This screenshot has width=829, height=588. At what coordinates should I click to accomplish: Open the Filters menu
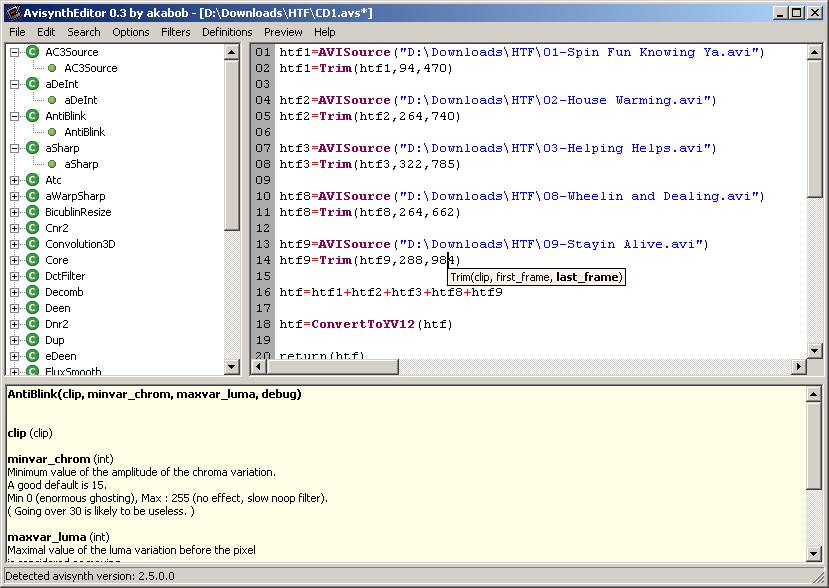[x=176, y=32]
